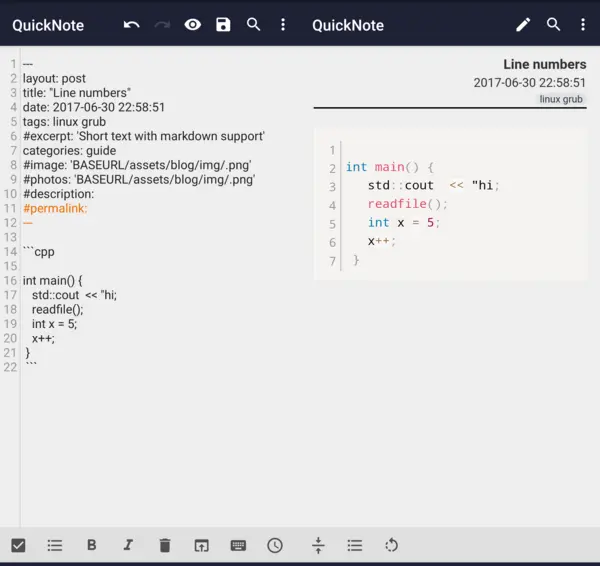Open the preview pane overflow menu
600x566 pixels.
pos(583,25)
